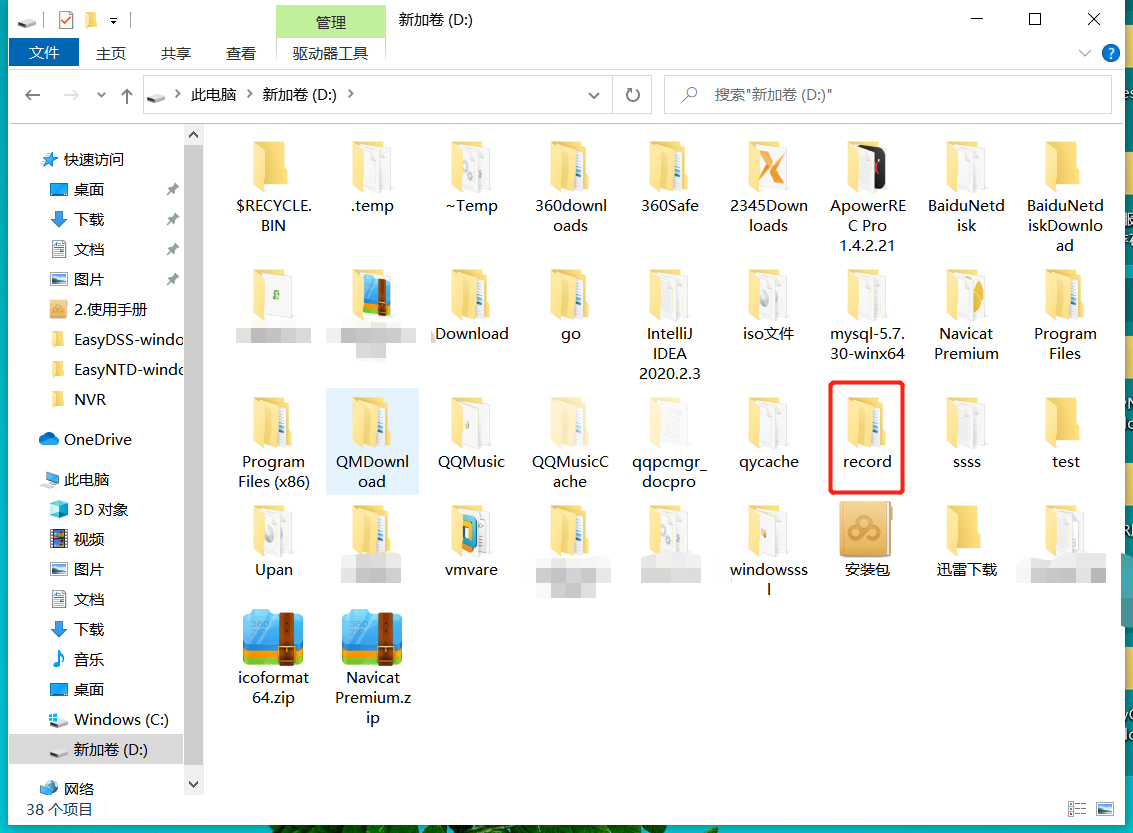
Task: Click the navigation pane scroll up arrow
Action: point(193,135)
